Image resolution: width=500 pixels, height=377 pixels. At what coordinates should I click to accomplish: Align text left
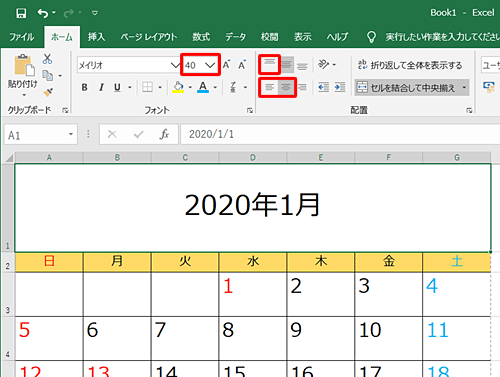[269, 87]
